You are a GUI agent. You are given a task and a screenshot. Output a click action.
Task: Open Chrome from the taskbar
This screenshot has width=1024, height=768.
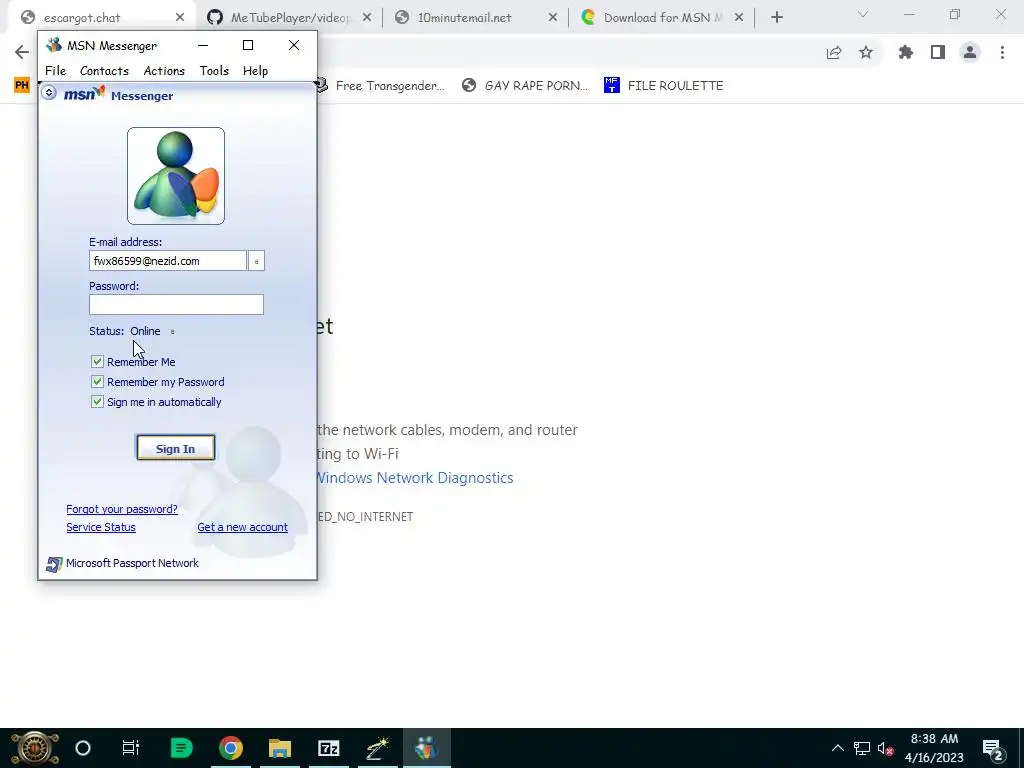pos(231,748)
